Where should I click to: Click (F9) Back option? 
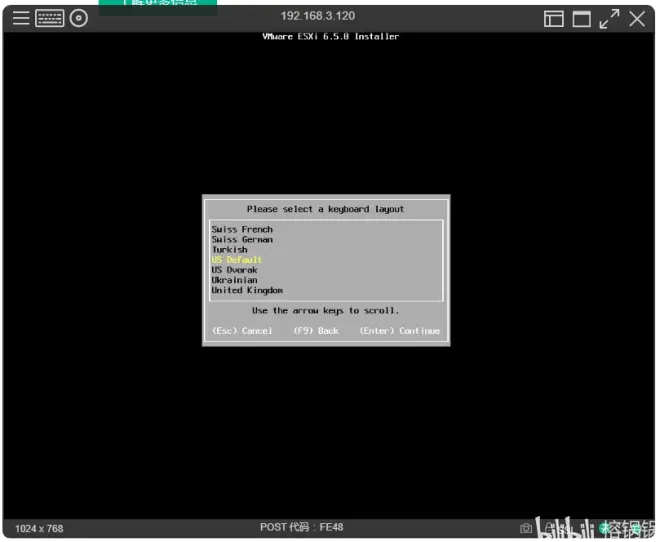point(316,331)
